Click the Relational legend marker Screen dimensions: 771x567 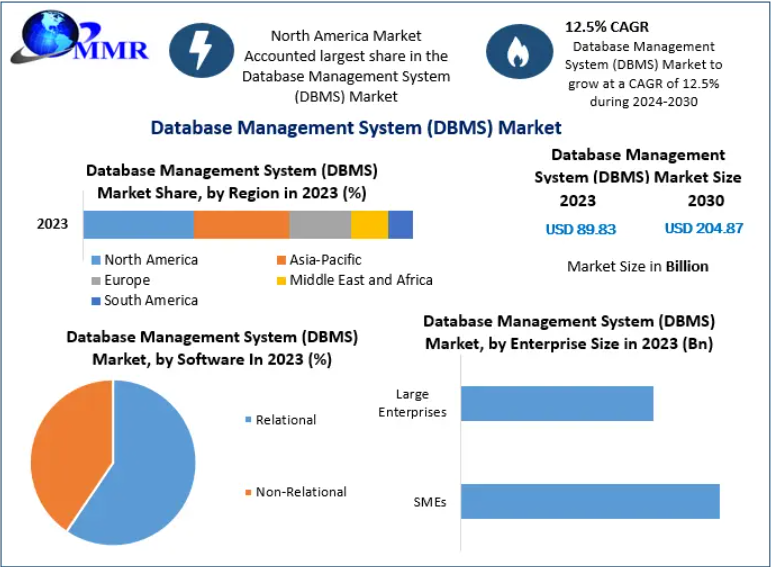pyautogui.click(x=248, y=420)
